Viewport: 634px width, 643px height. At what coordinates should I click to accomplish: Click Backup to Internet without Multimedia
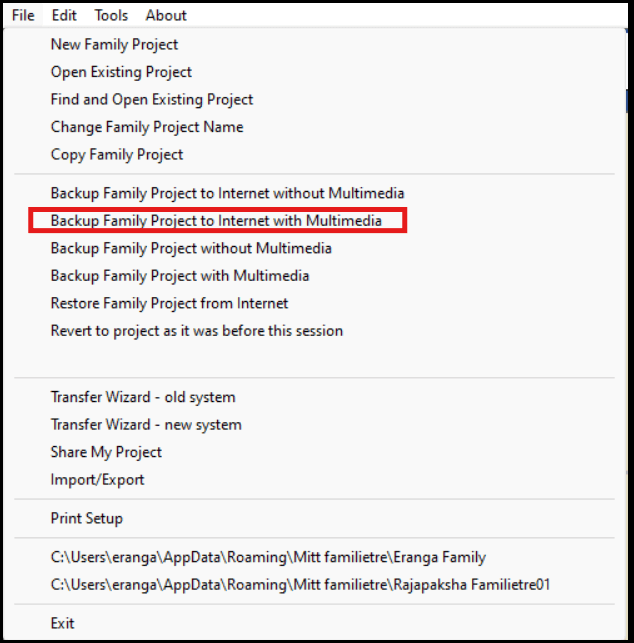[x=227, y=193]
